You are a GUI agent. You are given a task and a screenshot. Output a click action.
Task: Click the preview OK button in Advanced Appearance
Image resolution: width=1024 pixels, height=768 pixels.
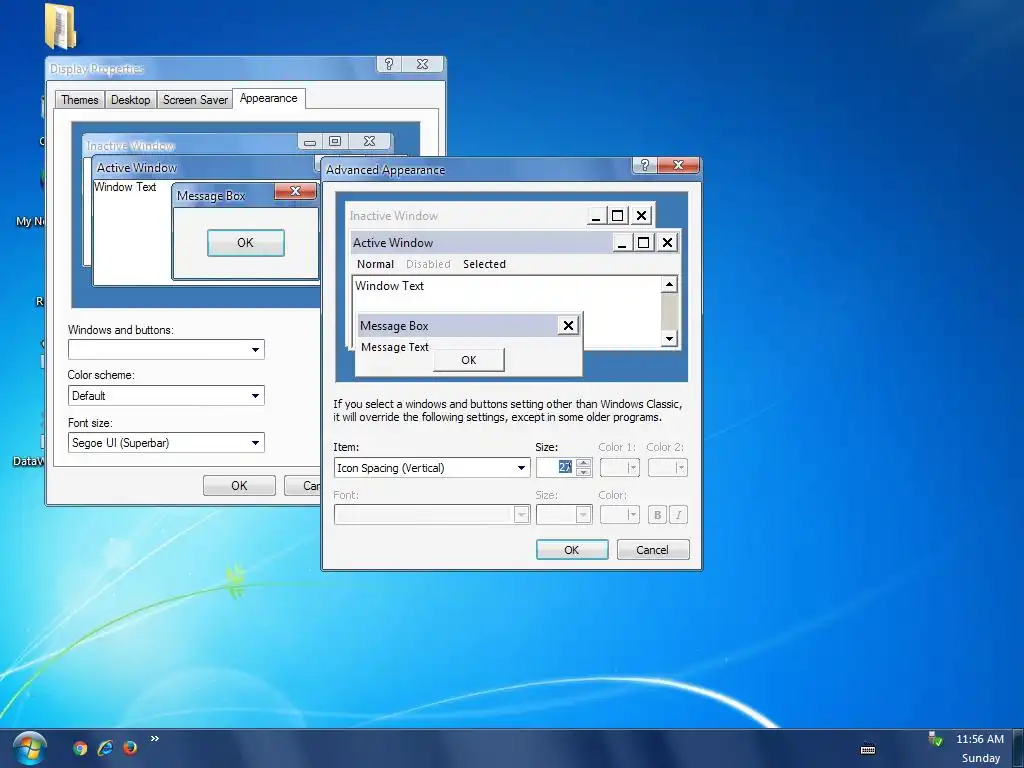(x=469, y=360)
